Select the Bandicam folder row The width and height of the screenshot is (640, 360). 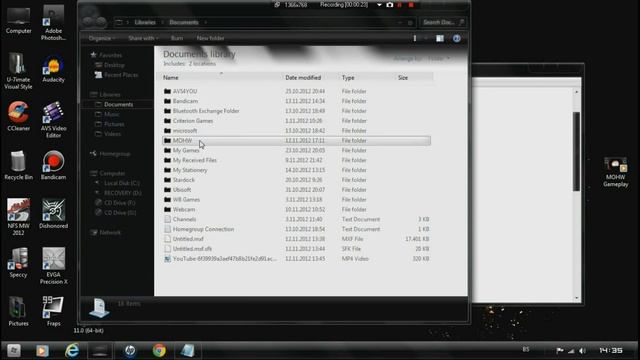point(297,101)
